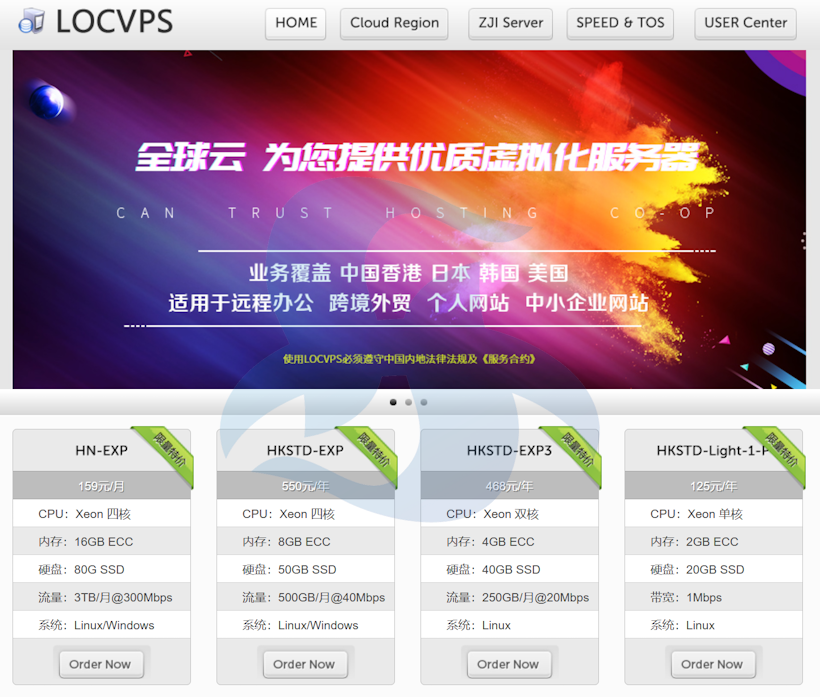Open the HOME page
Screen dimensions: 820x697
click(x=295, y=24)
